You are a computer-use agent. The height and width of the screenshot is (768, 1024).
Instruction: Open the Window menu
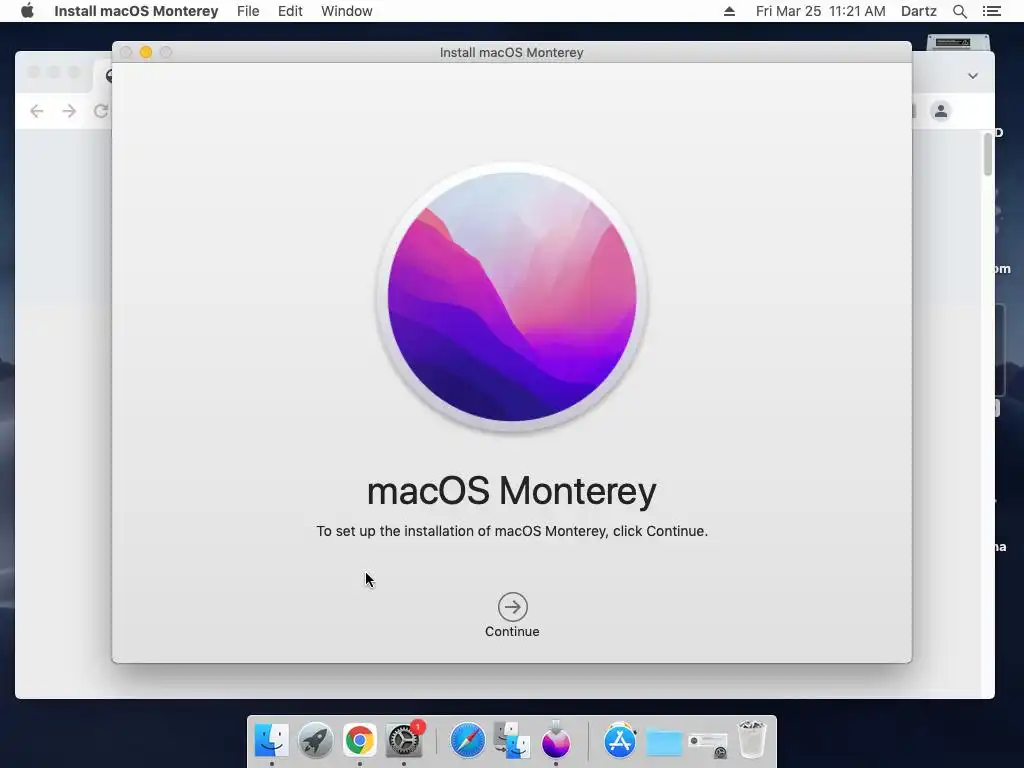pyautogui.click(x=347, y=11)
